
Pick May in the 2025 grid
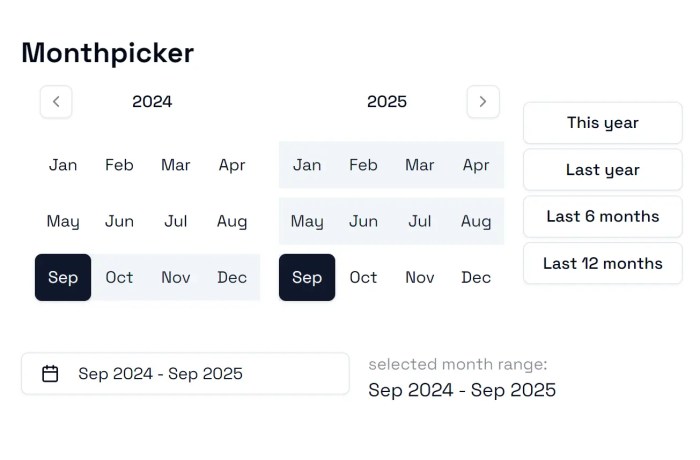point(307,221)
